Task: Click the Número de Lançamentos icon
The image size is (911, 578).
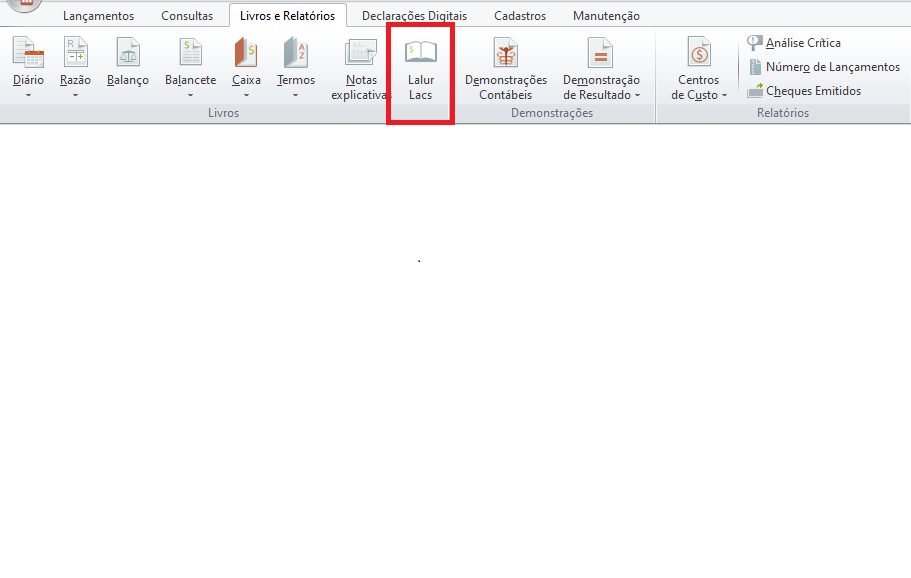Action: [755, 67]
